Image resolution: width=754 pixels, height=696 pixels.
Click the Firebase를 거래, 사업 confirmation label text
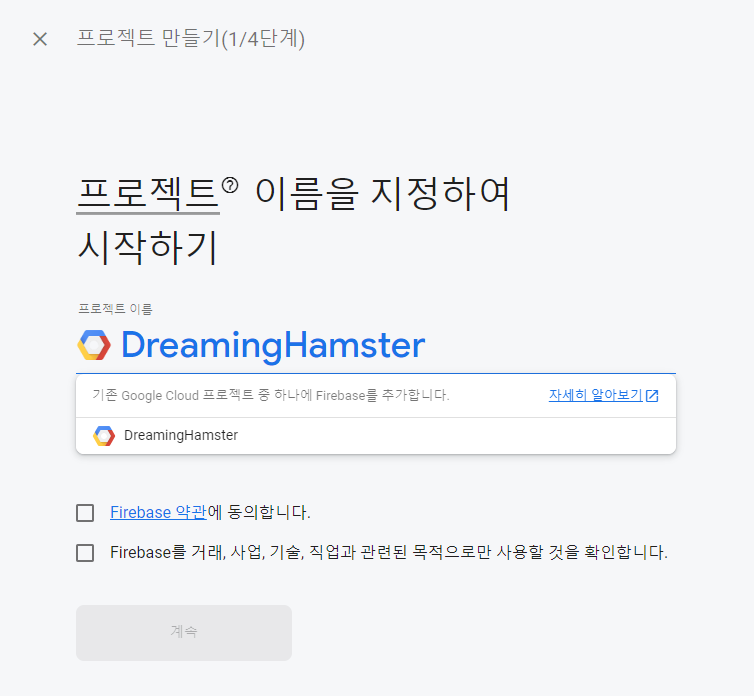pyautogui.click(x=389, y=552)
